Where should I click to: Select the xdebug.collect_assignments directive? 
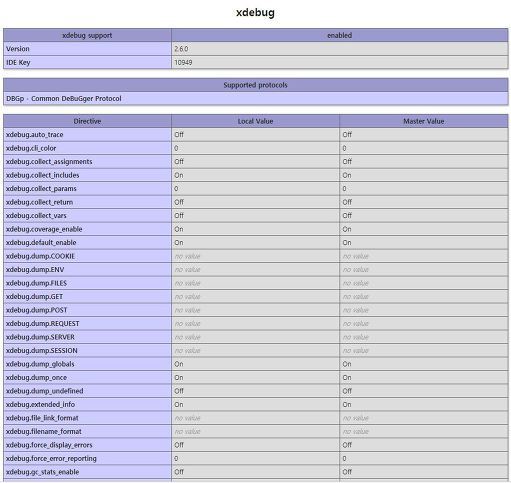click(x=49, y=162)
